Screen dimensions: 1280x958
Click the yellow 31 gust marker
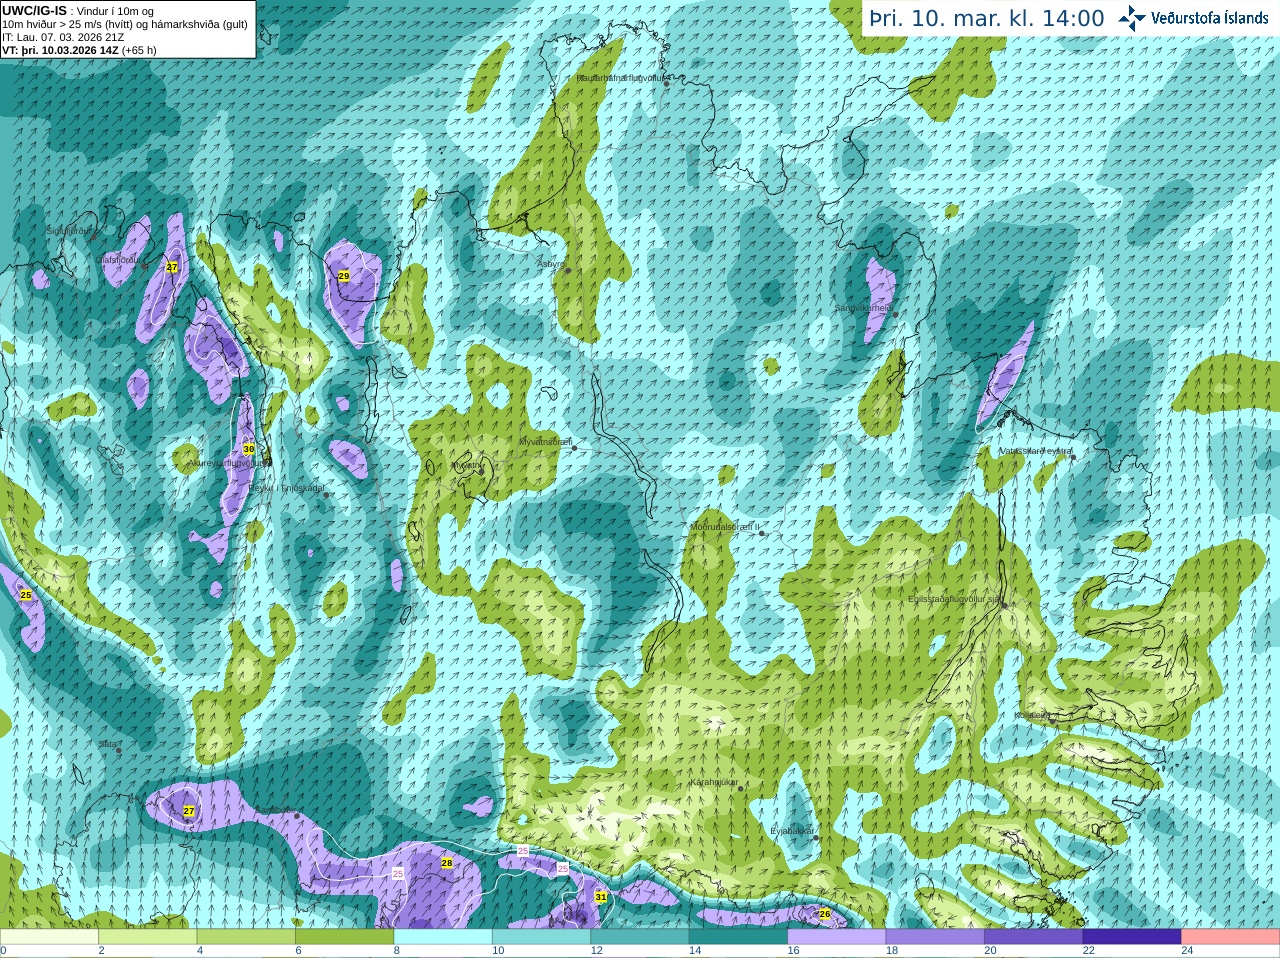(601, 897)
